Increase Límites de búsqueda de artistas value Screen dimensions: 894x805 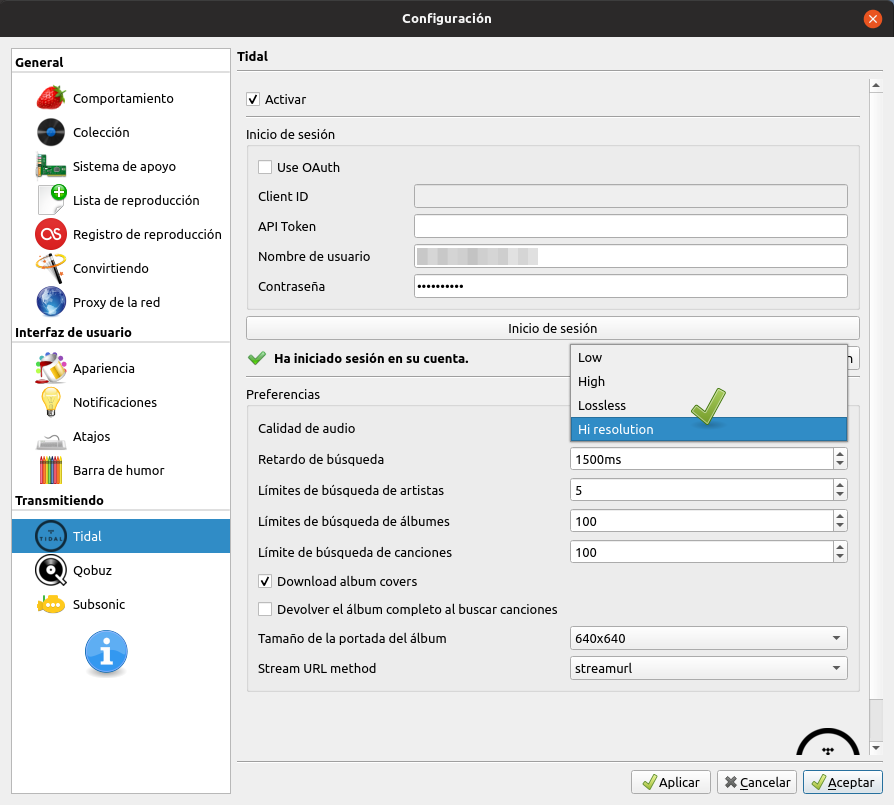[840, 485]
